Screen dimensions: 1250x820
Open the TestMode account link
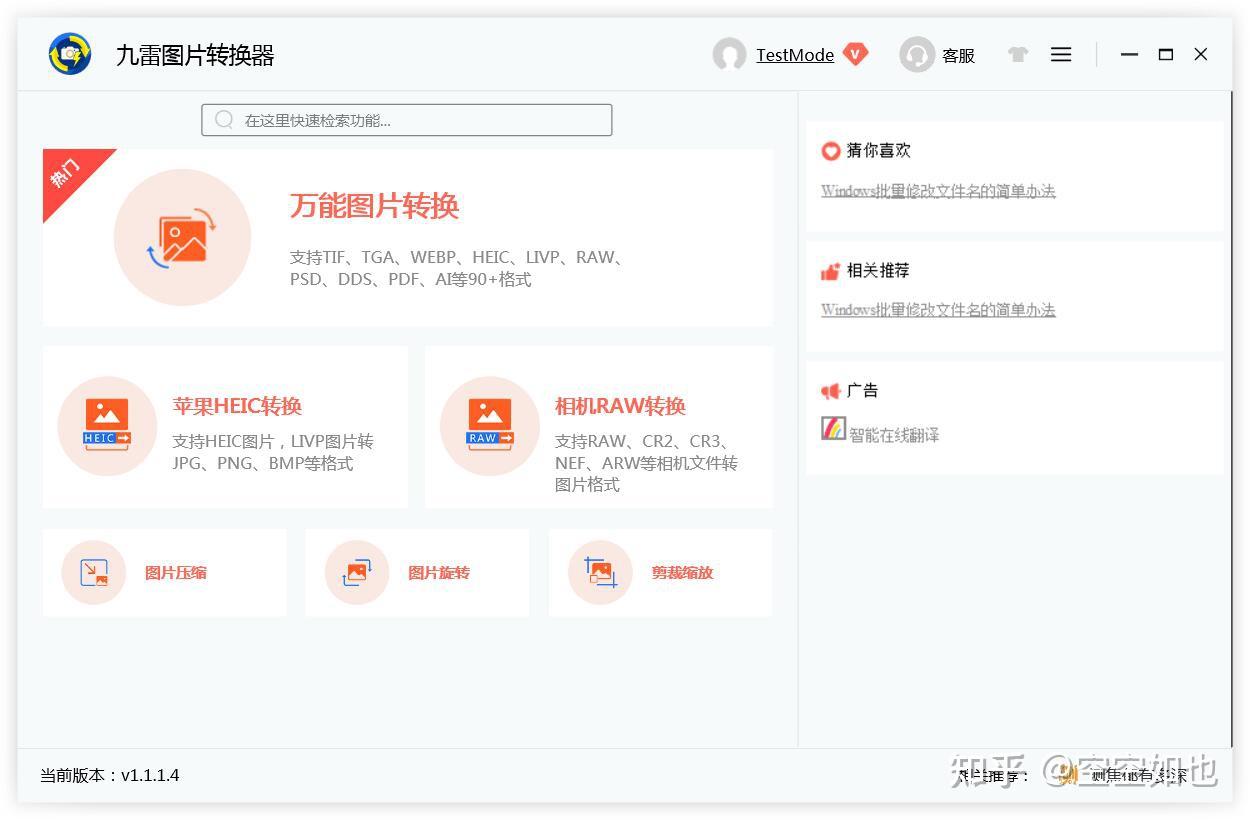pos(795,55)
